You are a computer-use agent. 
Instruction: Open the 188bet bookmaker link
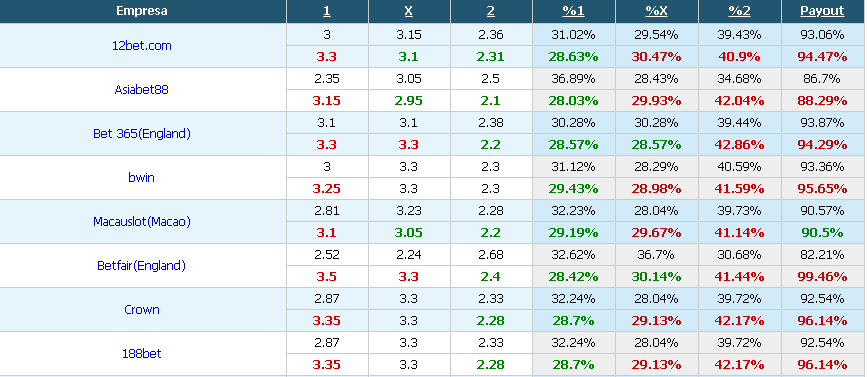pyautogui.click(x=142, y=353)
